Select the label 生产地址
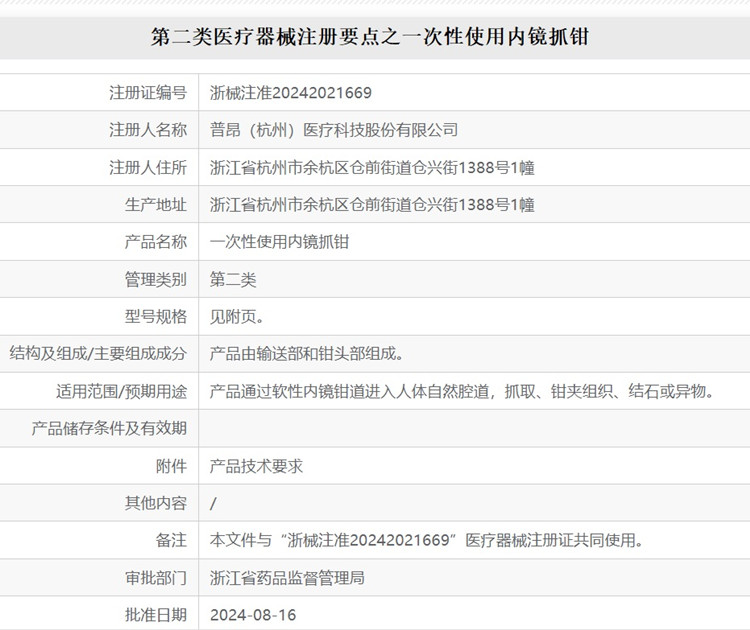 (155, 205)
